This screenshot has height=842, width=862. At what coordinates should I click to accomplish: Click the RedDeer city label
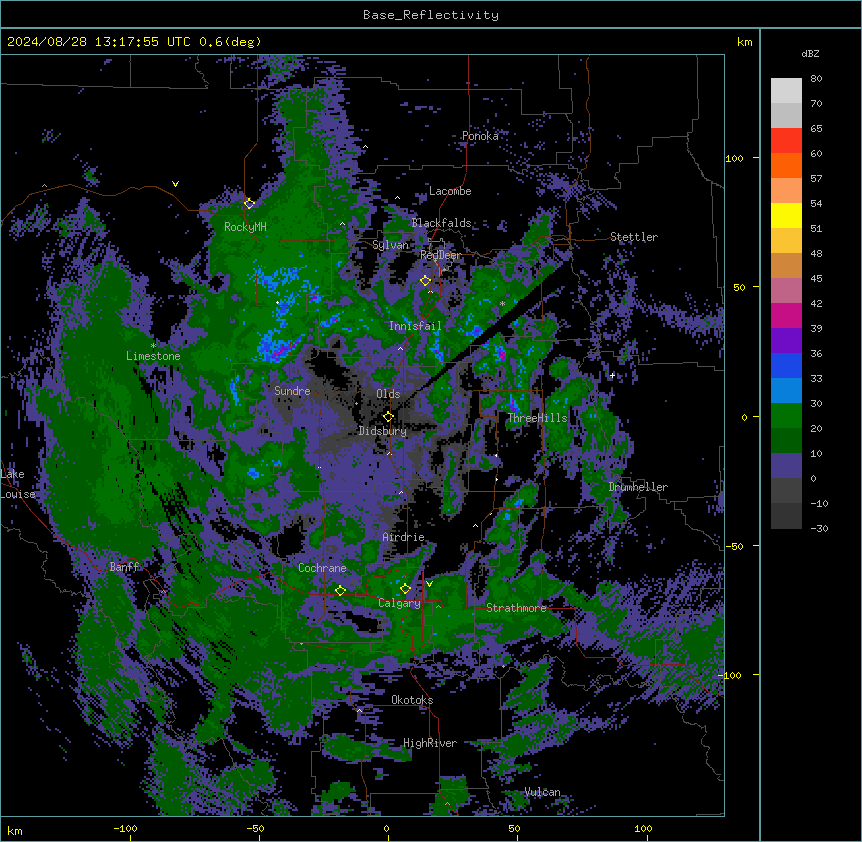coord(441,255)
